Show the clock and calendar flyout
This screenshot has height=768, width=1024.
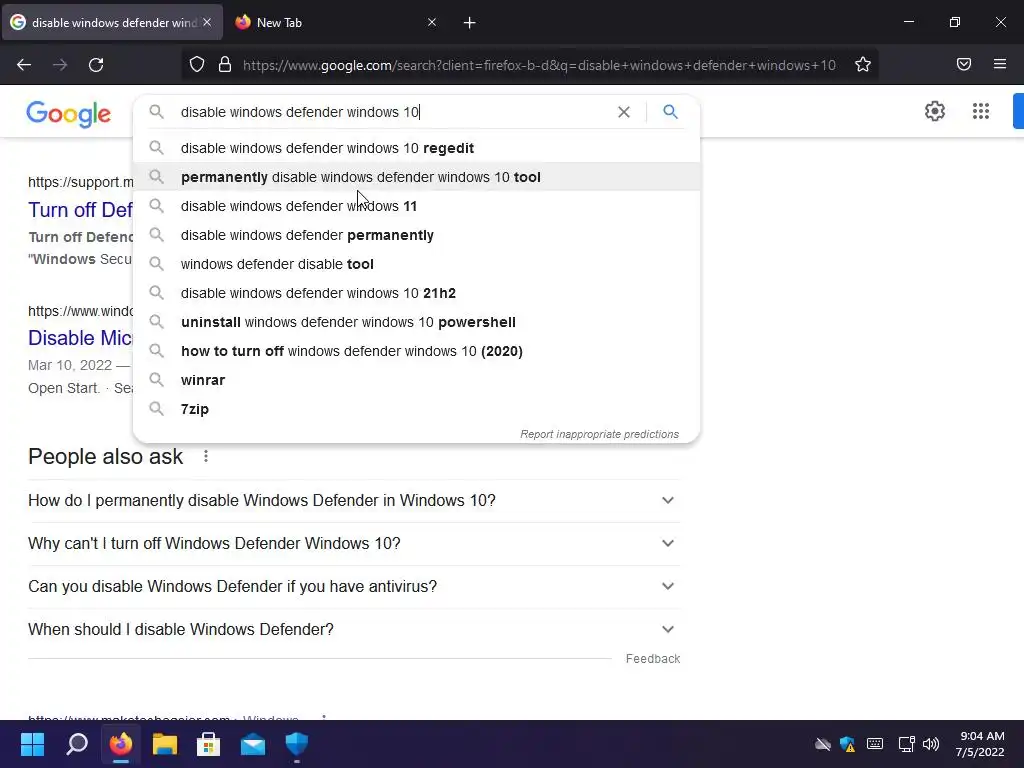click(x=980, y=744)
